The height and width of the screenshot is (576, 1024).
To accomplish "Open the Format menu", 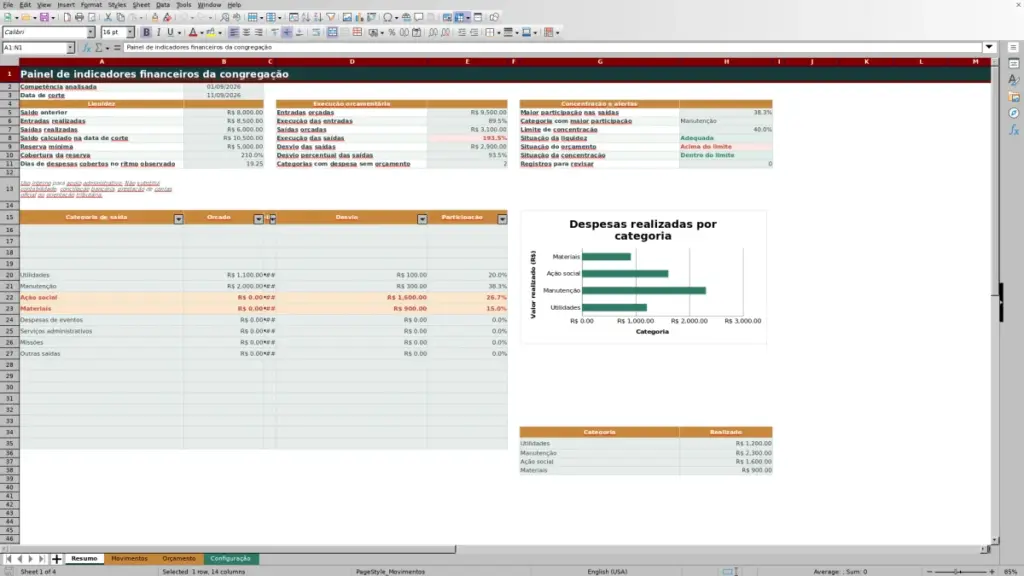I will pos(91,5).
